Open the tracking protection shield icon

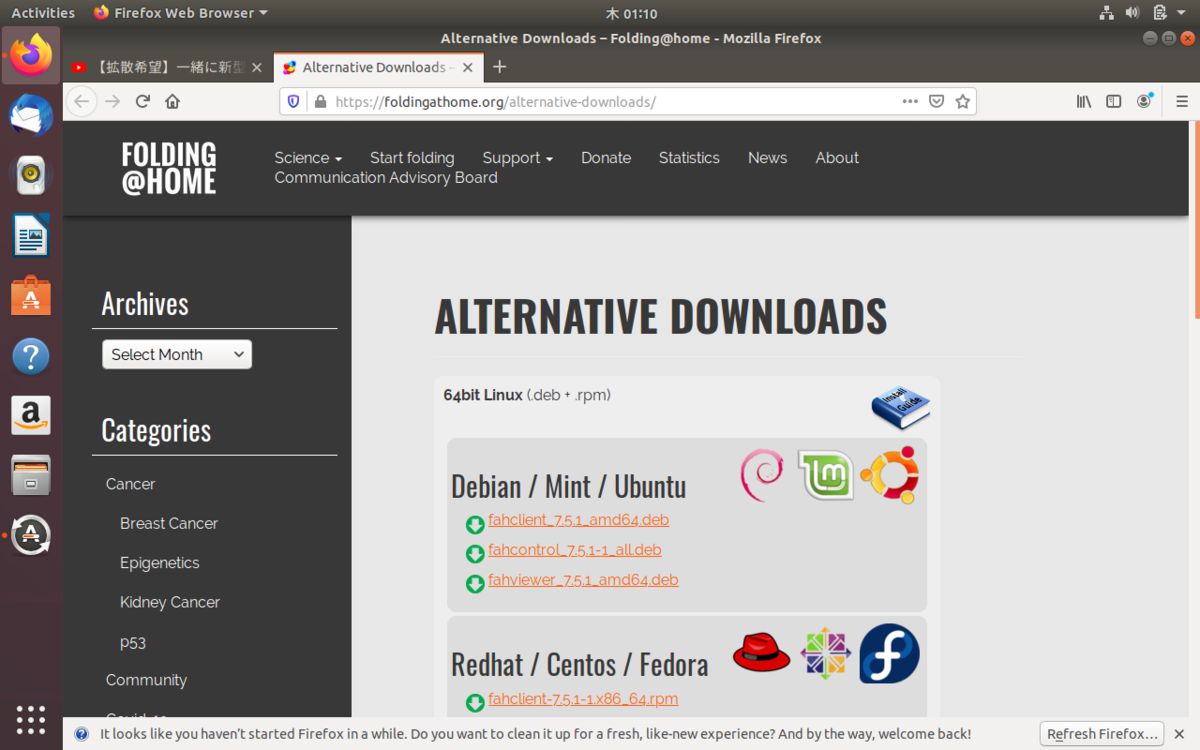[294, 101]
